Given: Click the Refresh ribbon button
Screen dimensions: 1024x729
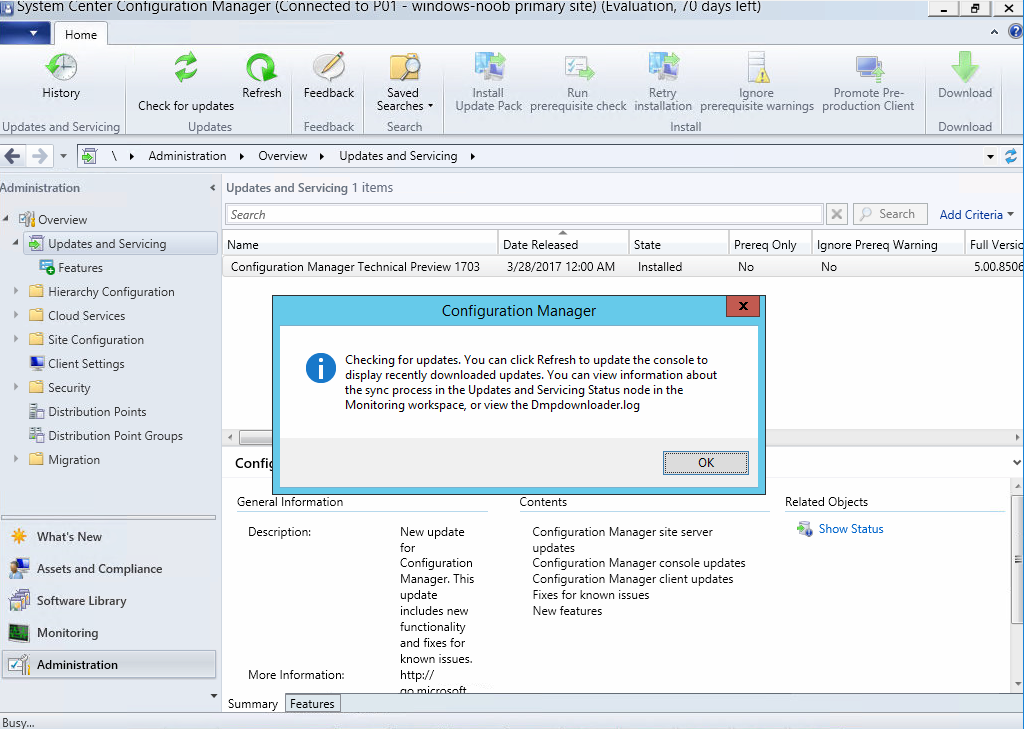Looking at the screenshot, I should (261, 76).
